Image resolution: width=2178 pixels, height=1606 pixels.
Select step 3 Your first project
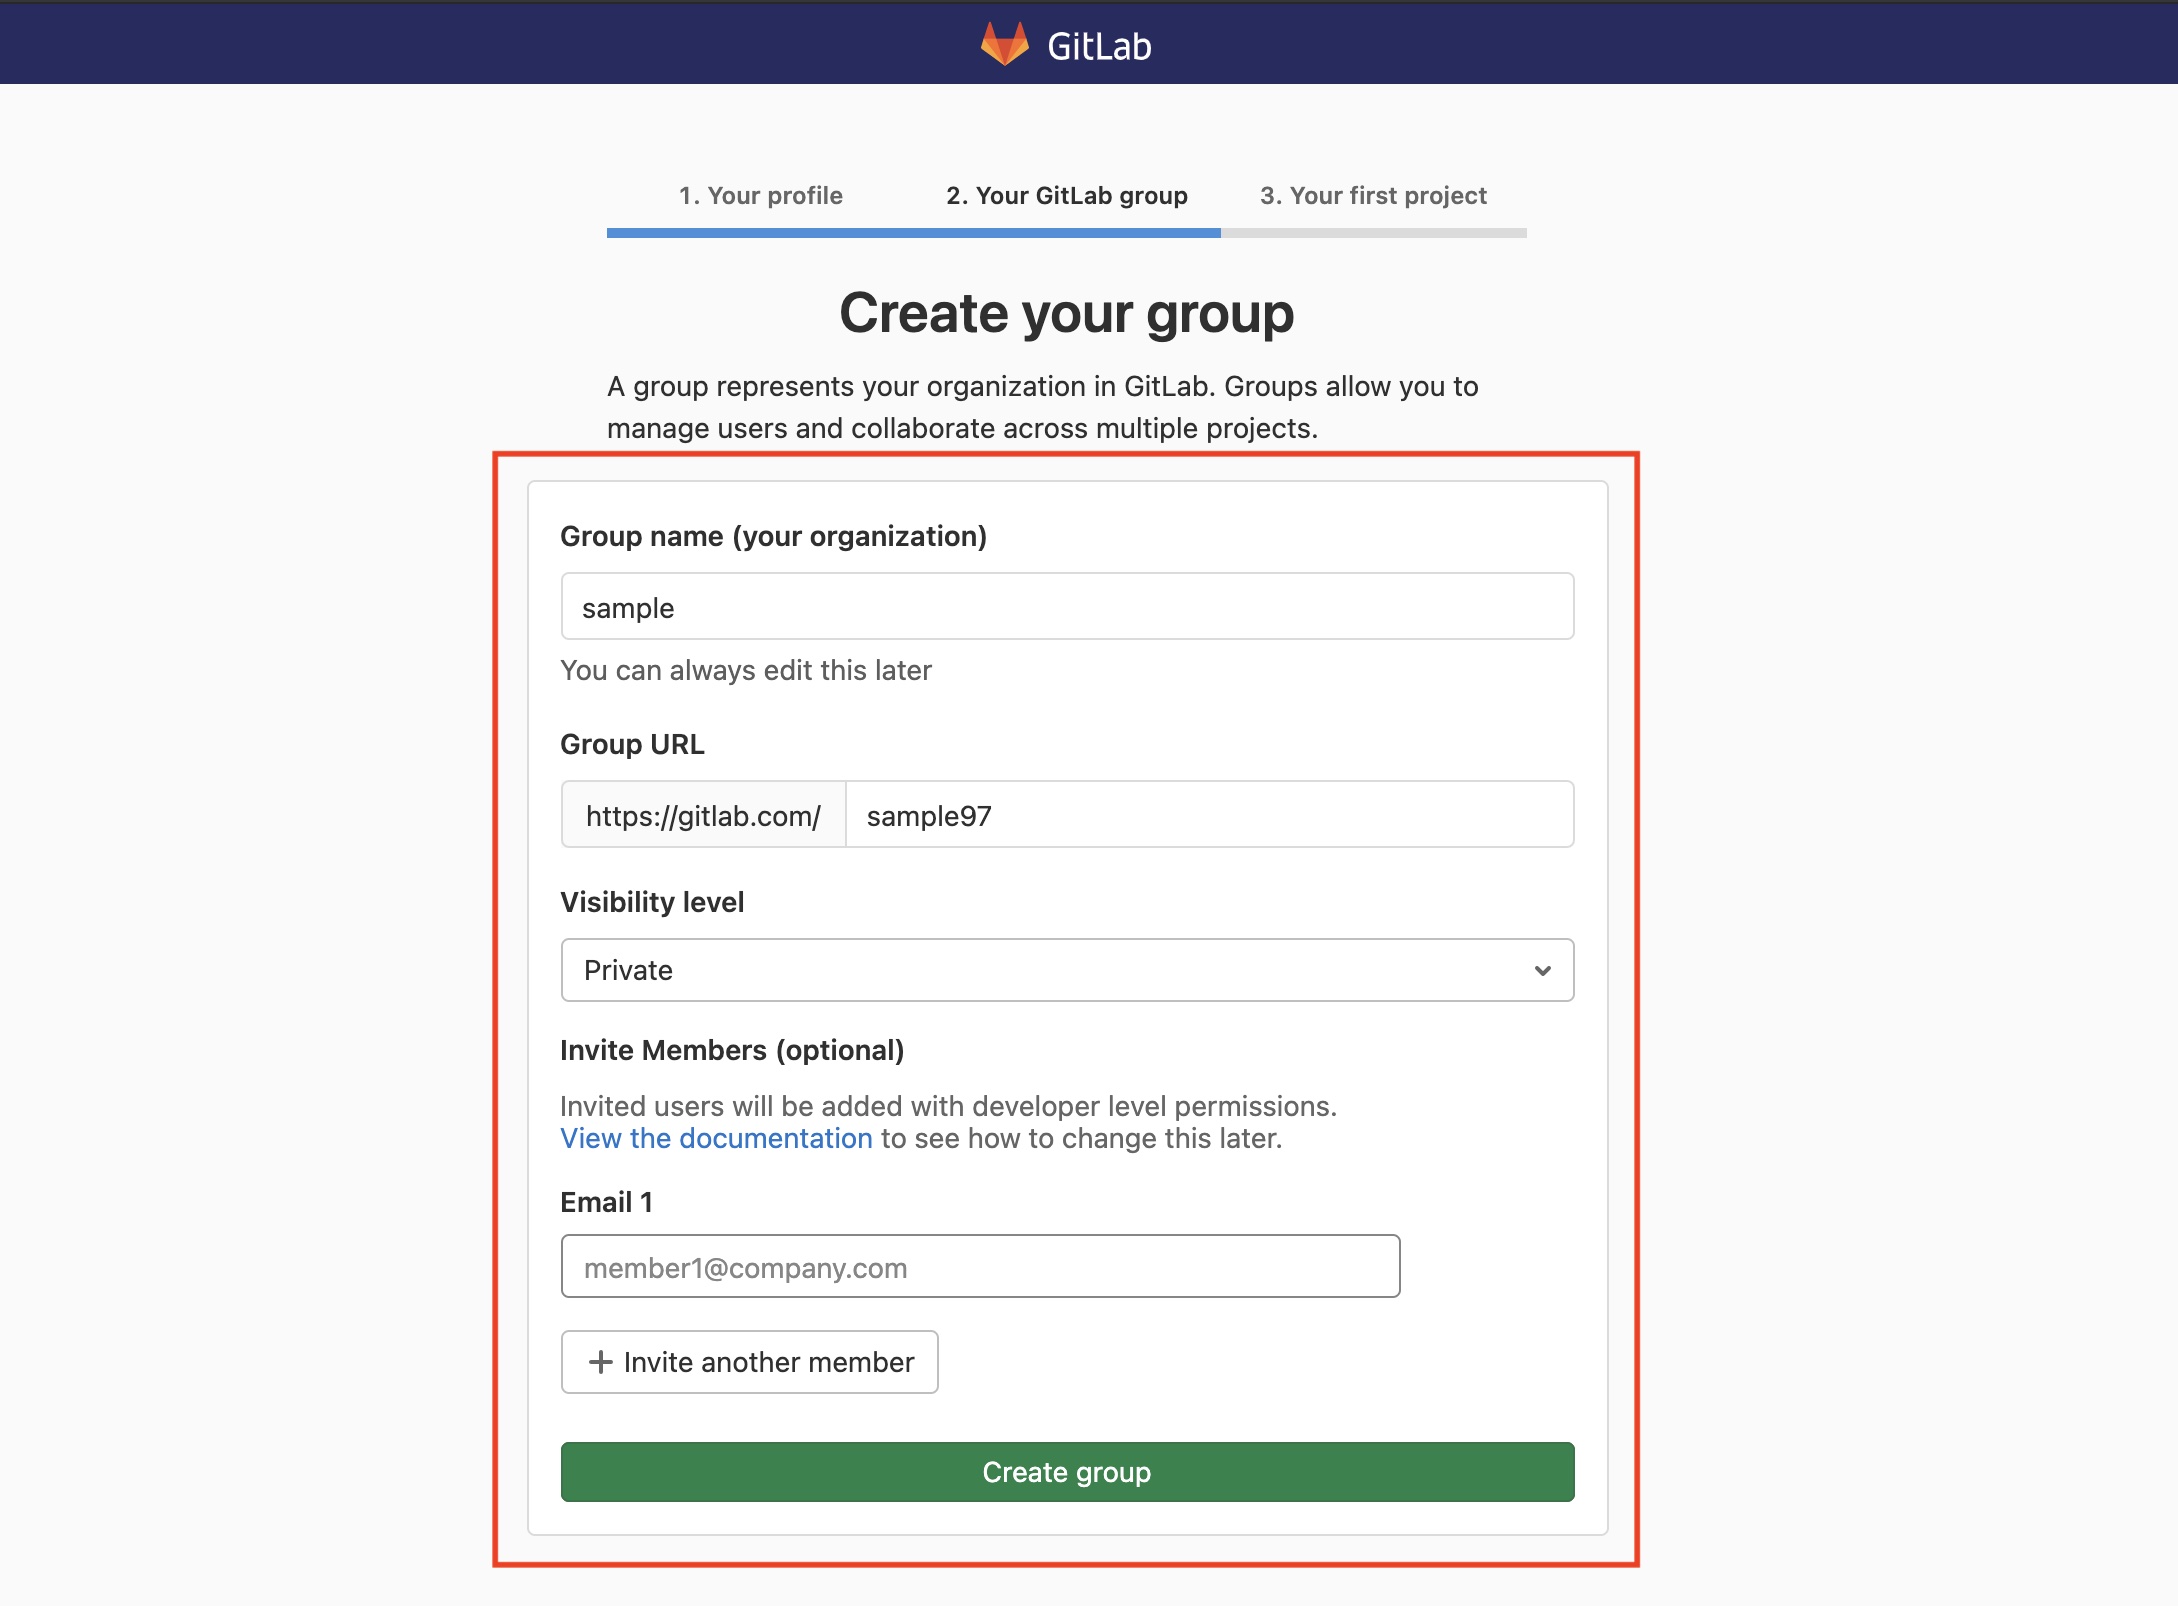(1373, 195)
